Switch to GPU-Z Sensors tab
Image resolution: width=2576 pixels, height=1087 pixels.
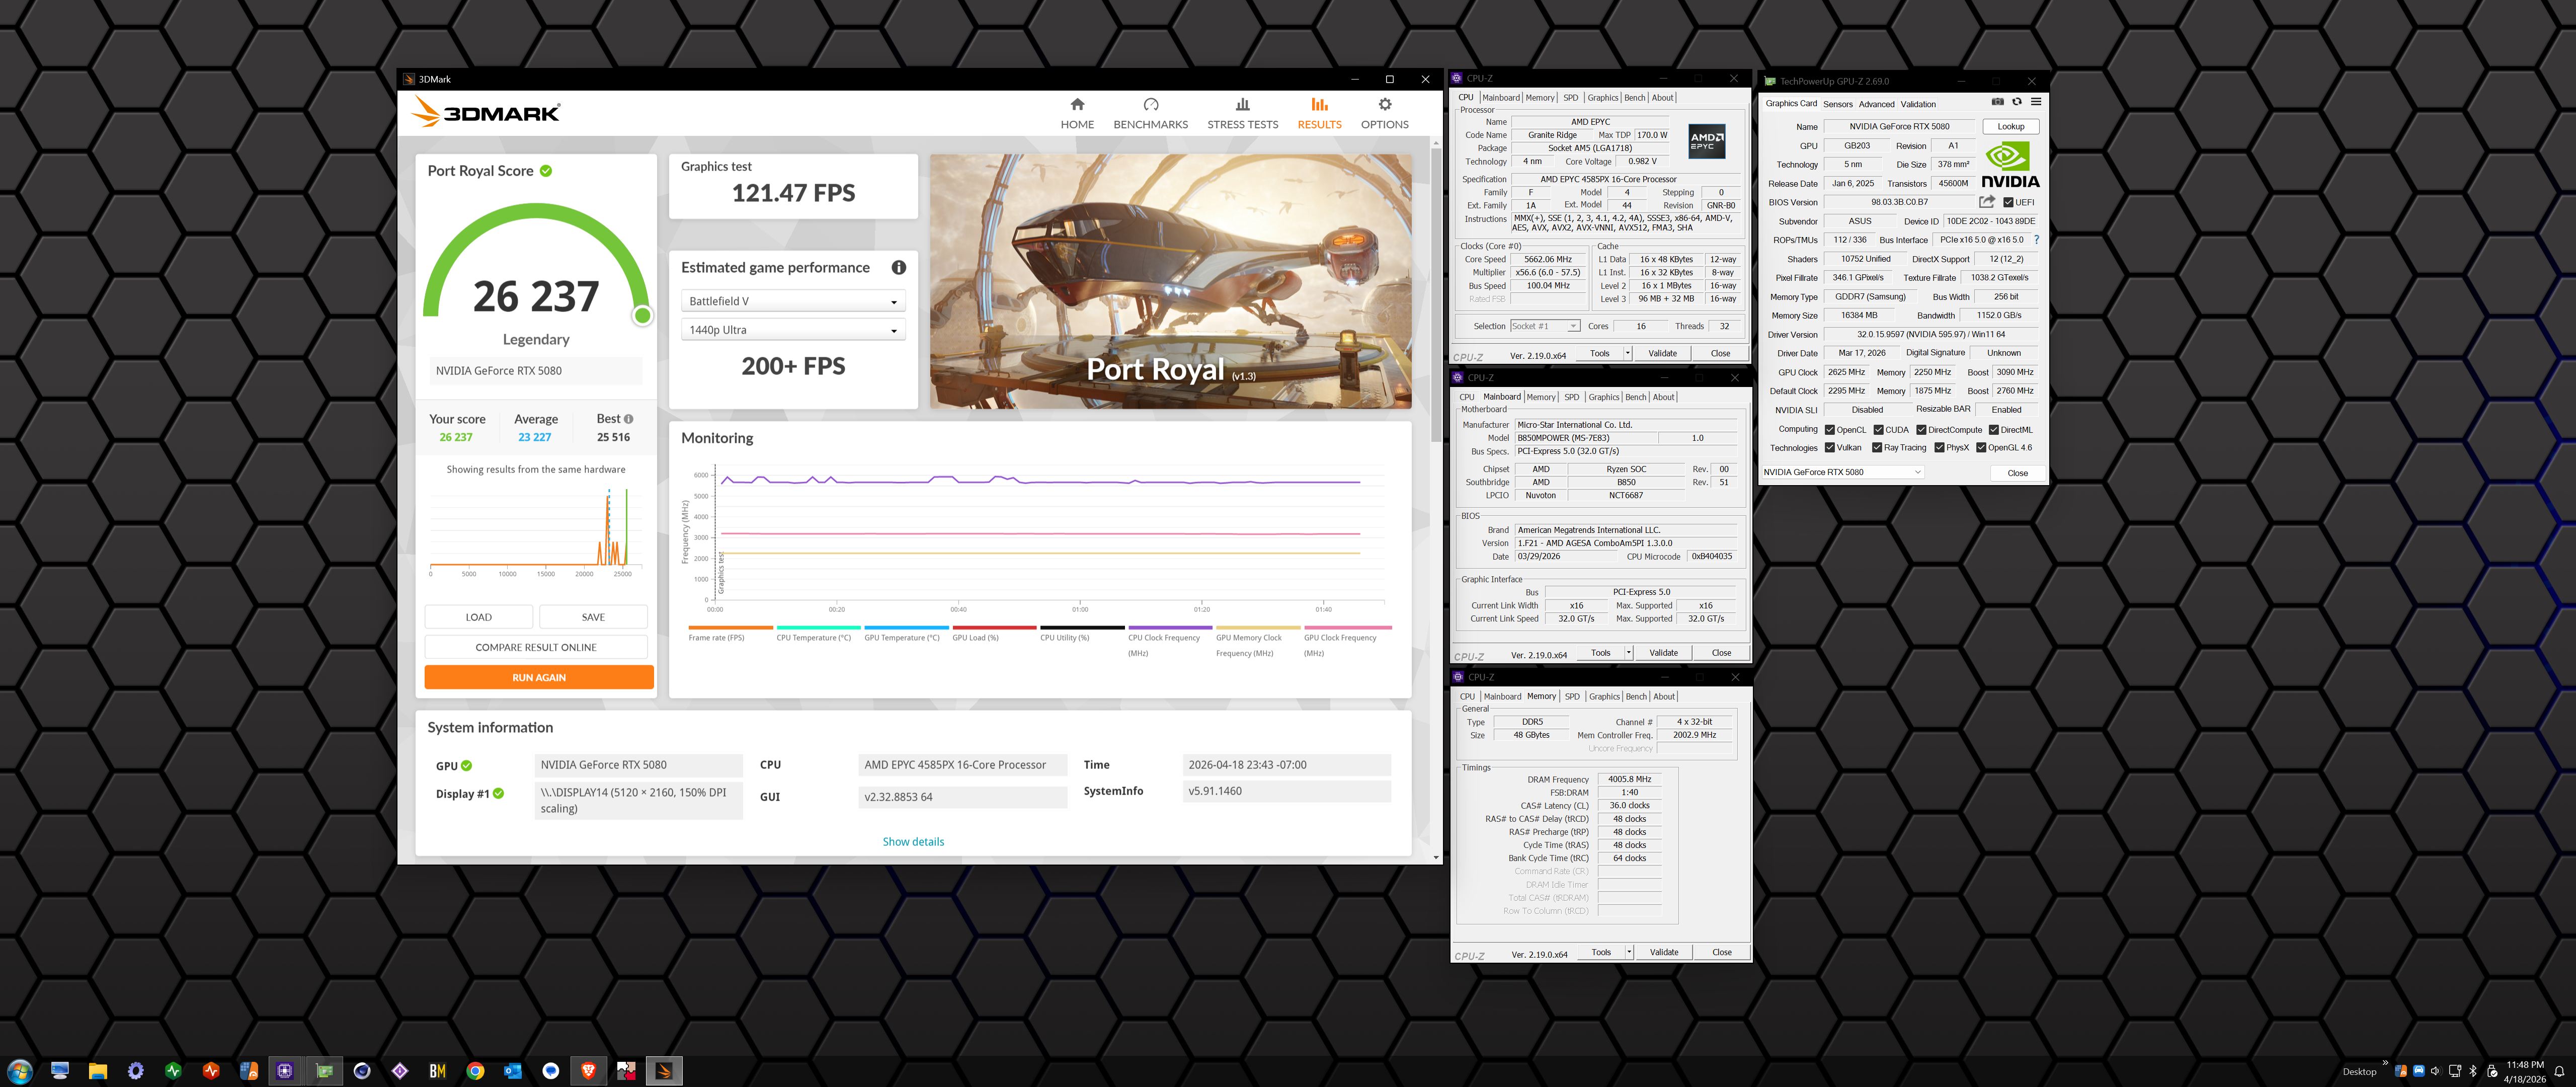click(1837, 104)
